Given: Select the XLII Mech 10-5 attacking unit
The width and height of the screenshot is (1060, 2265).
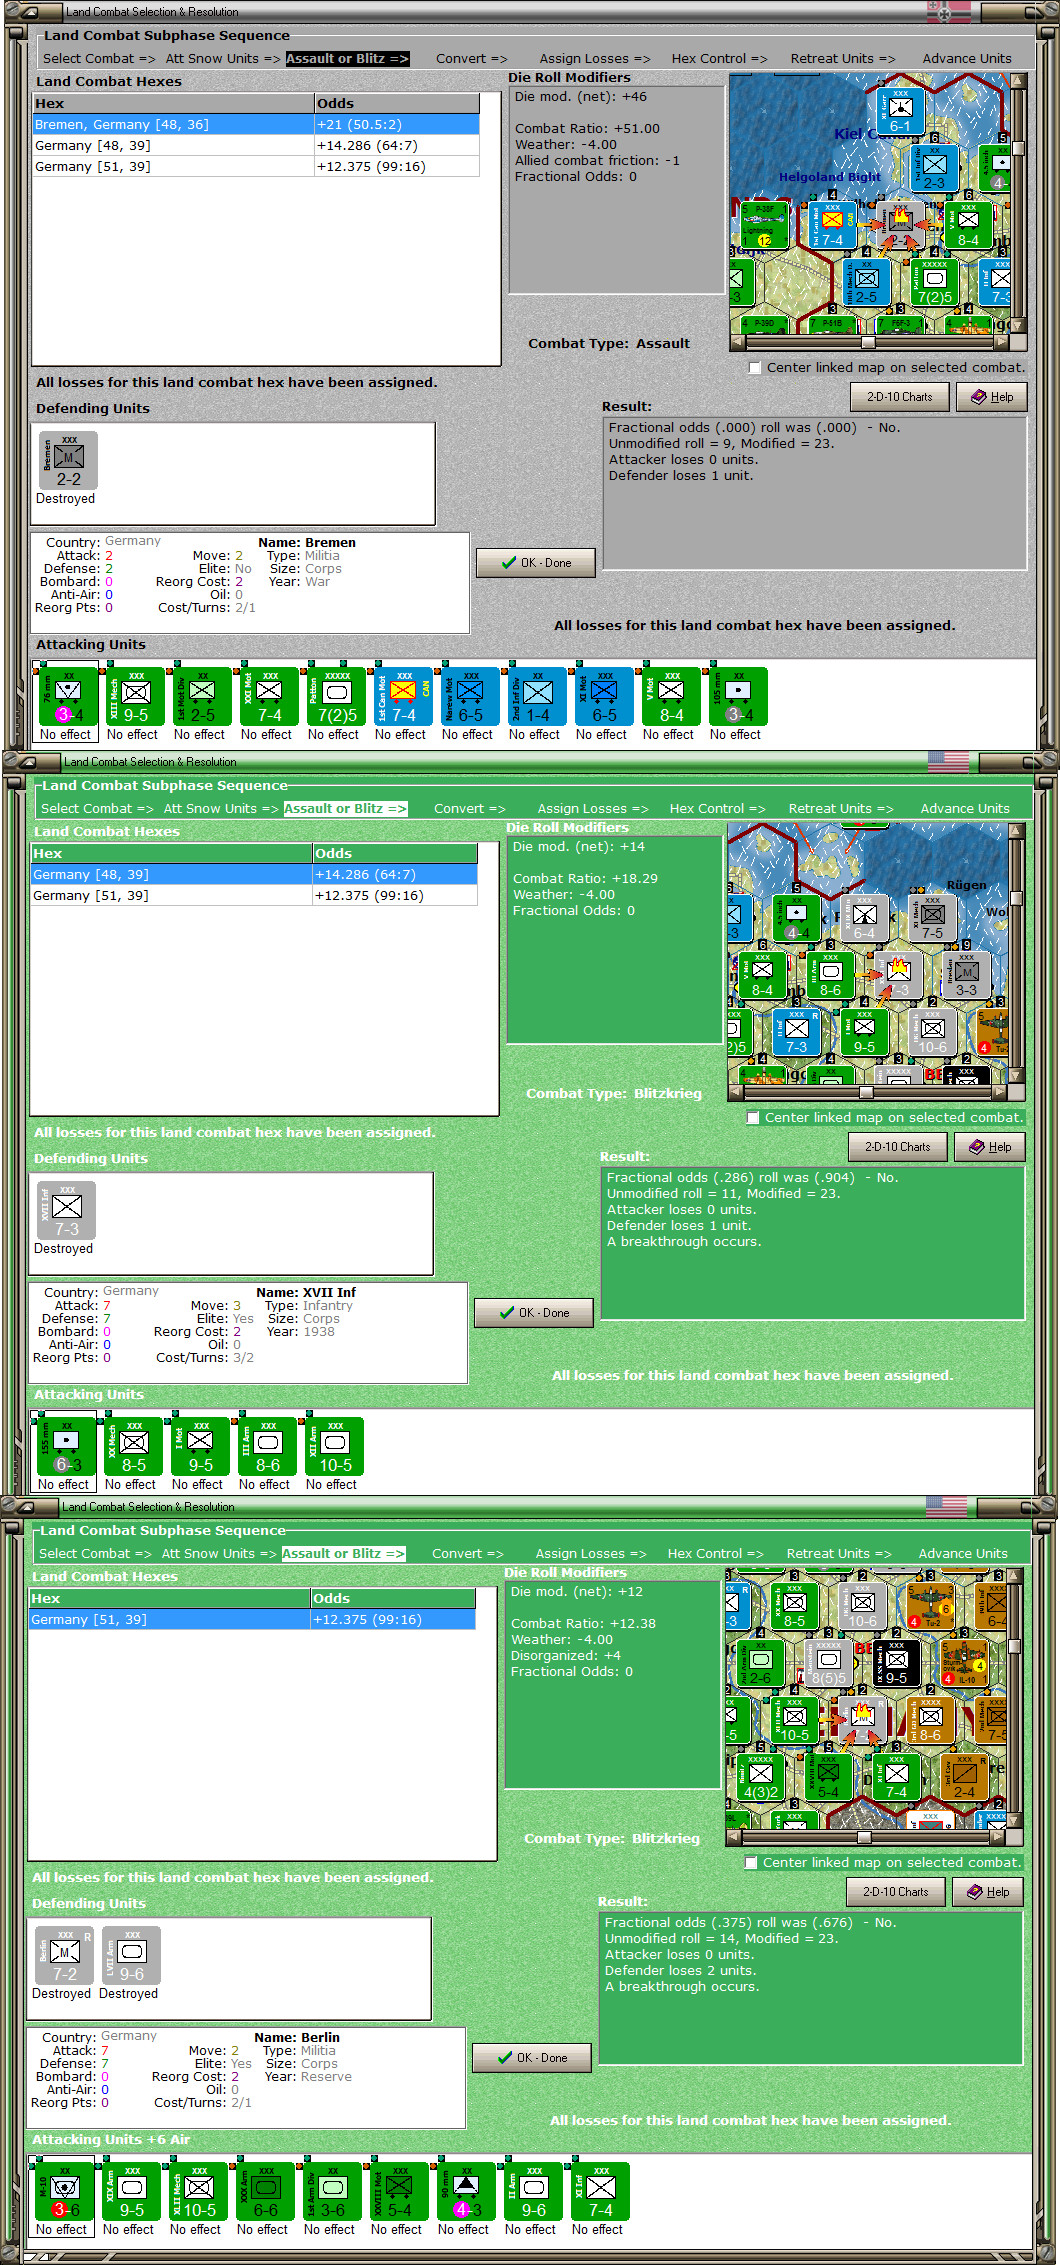Looking at the screenshot, I should click(199, 2191).
